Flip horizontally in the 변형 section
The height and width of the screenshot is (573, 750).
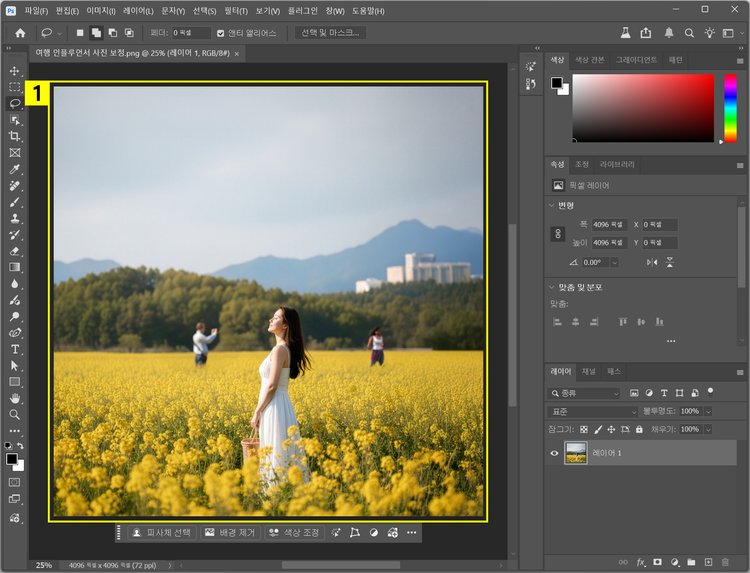pyautogui.click(x=652, y=262)
